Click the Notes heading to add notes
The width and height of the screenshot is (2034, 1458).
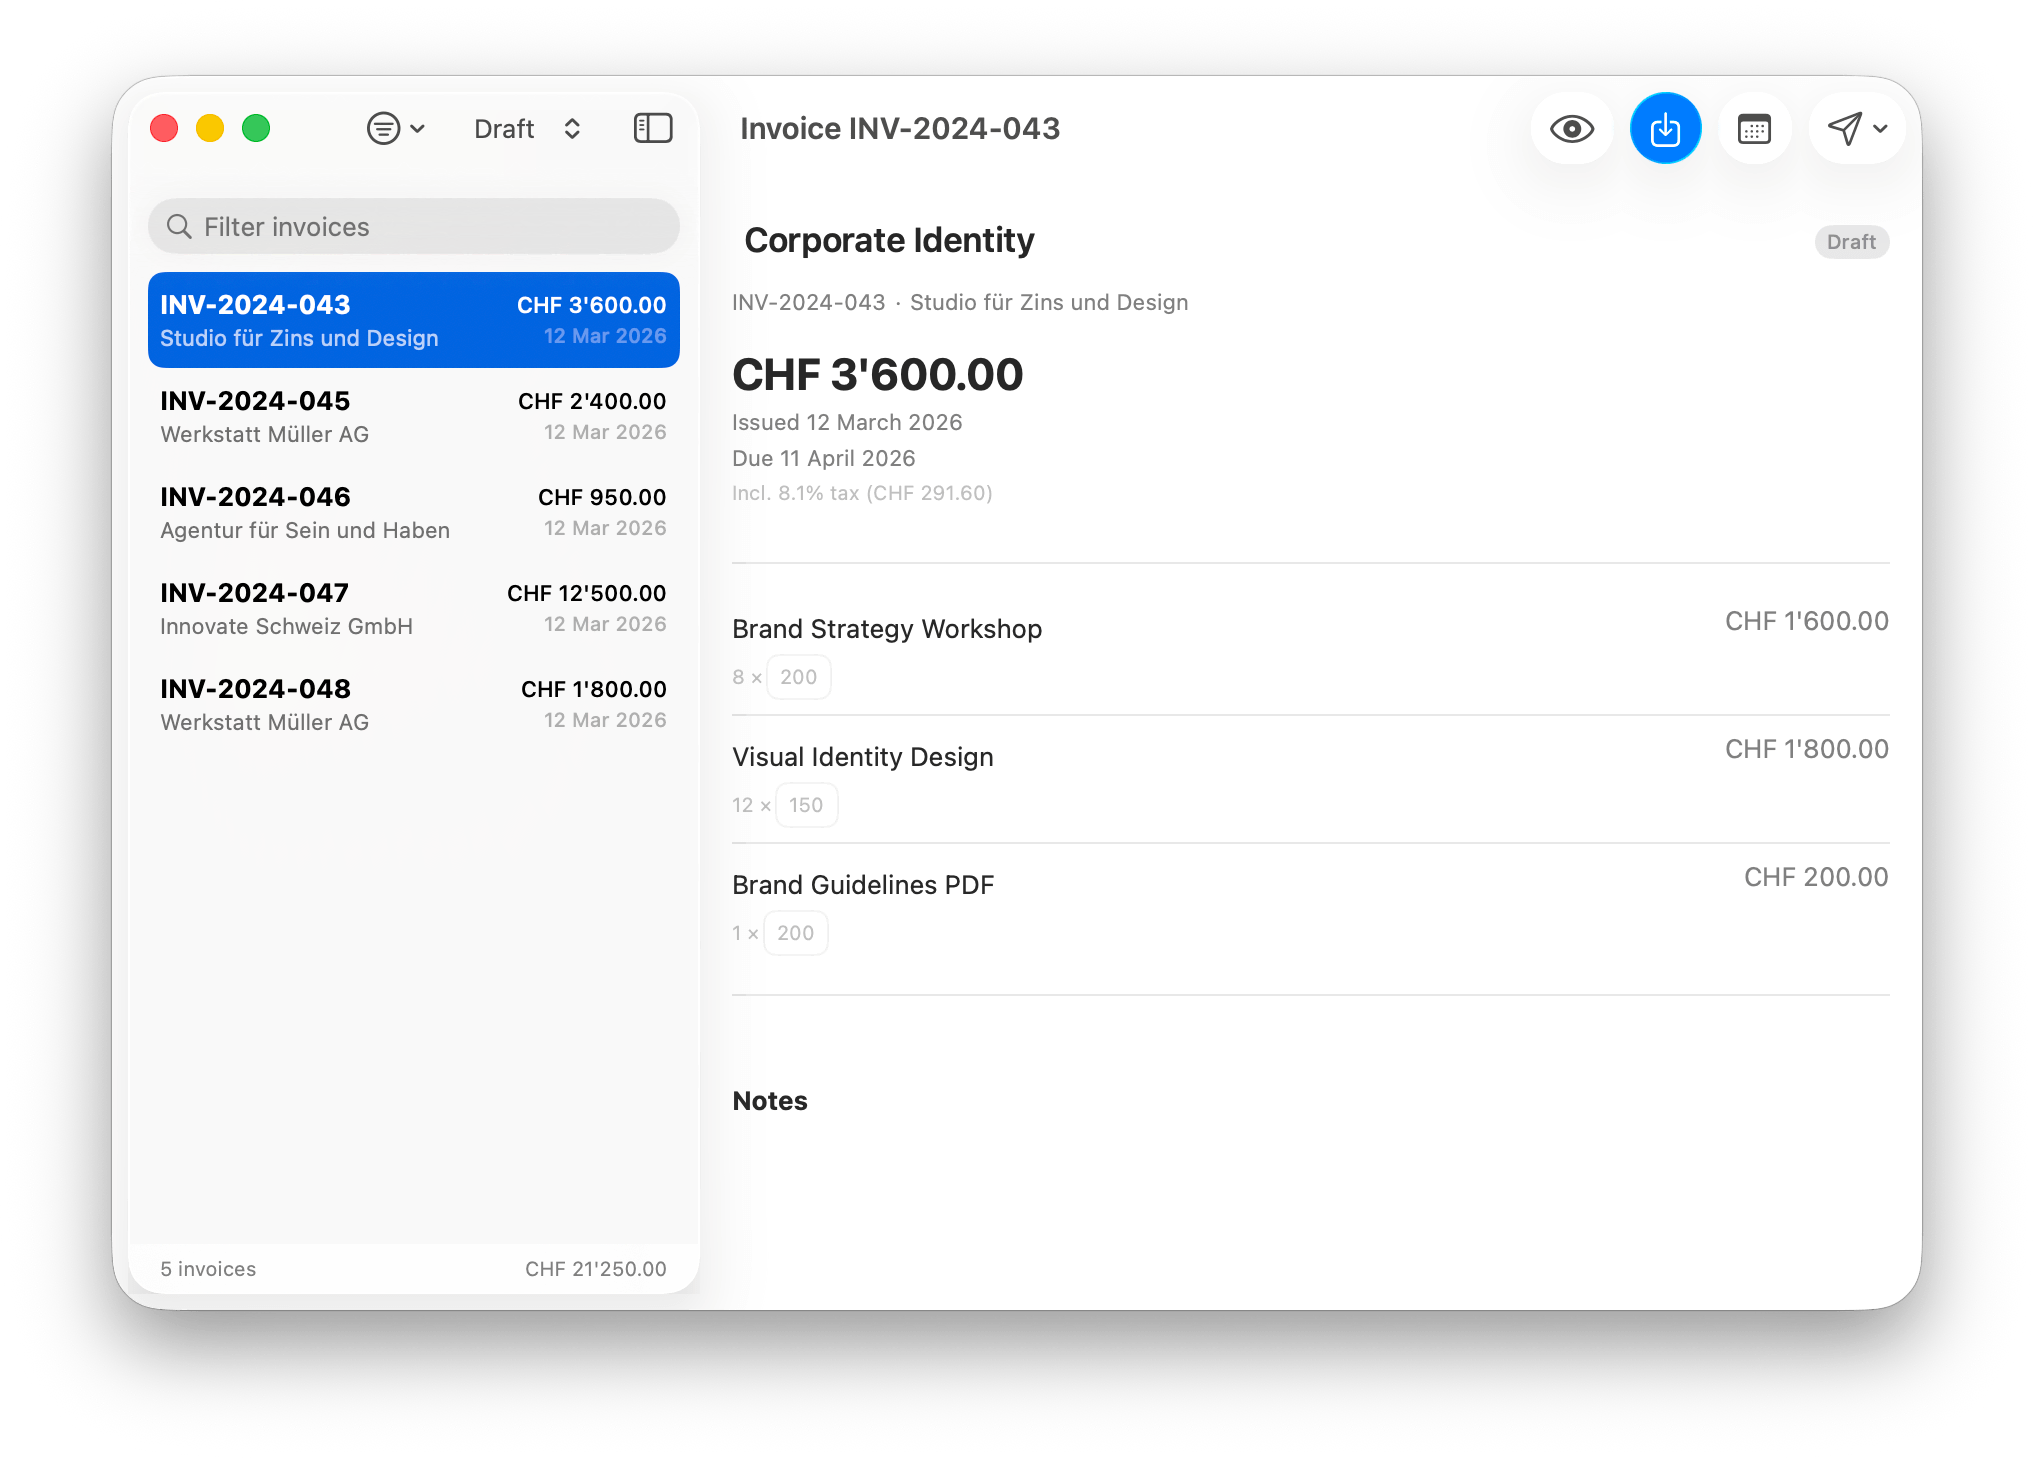pyautogui.click(x=769, y=1100)
